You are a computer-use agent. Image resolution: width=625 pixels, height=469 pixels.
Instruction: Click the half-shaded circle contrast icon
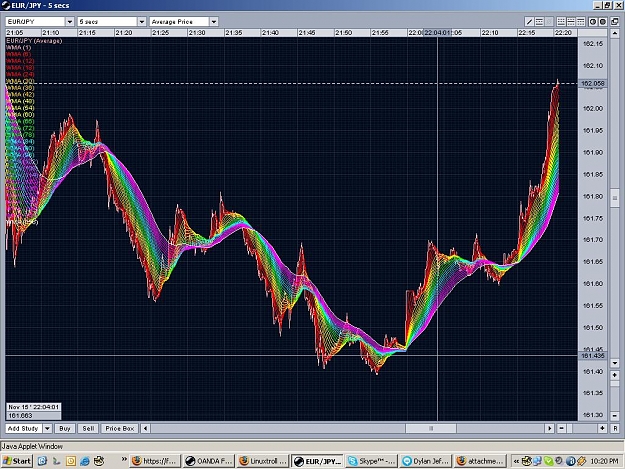click(x=593, y=22)
